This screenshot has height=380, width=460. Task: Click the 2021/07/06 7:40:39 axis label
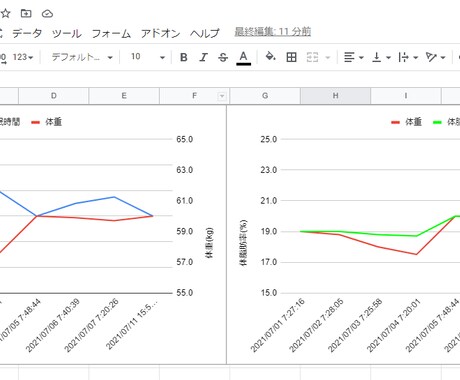click(x=53, y=325)
